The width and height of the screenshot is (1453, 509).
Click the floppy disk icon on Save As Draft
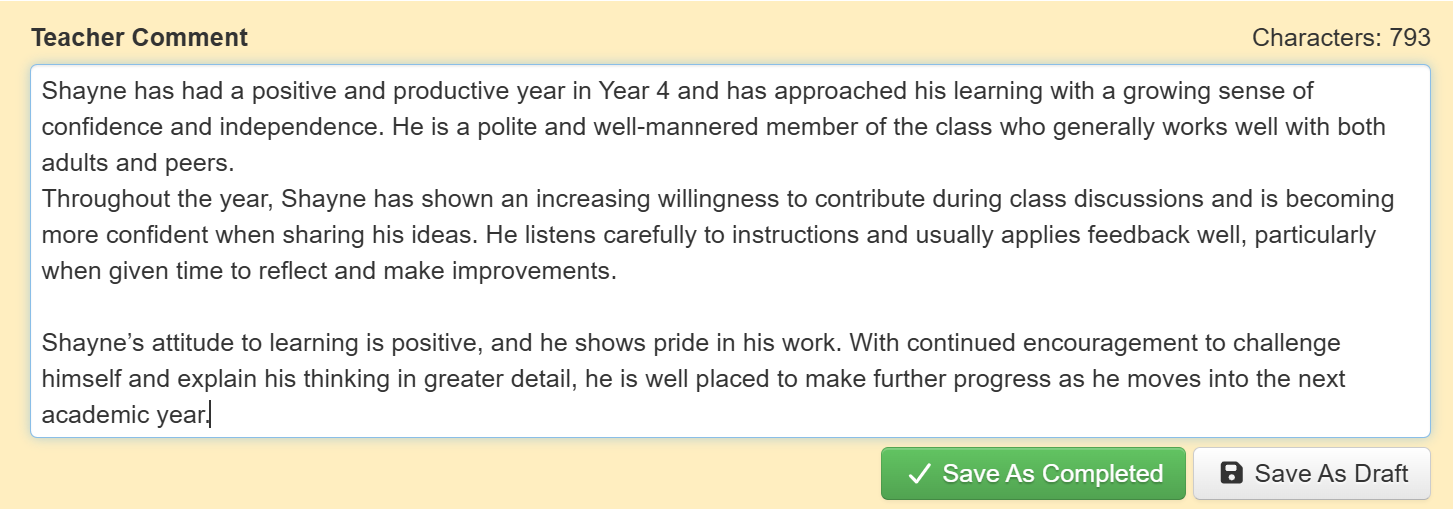click(x=1232, y=473)
